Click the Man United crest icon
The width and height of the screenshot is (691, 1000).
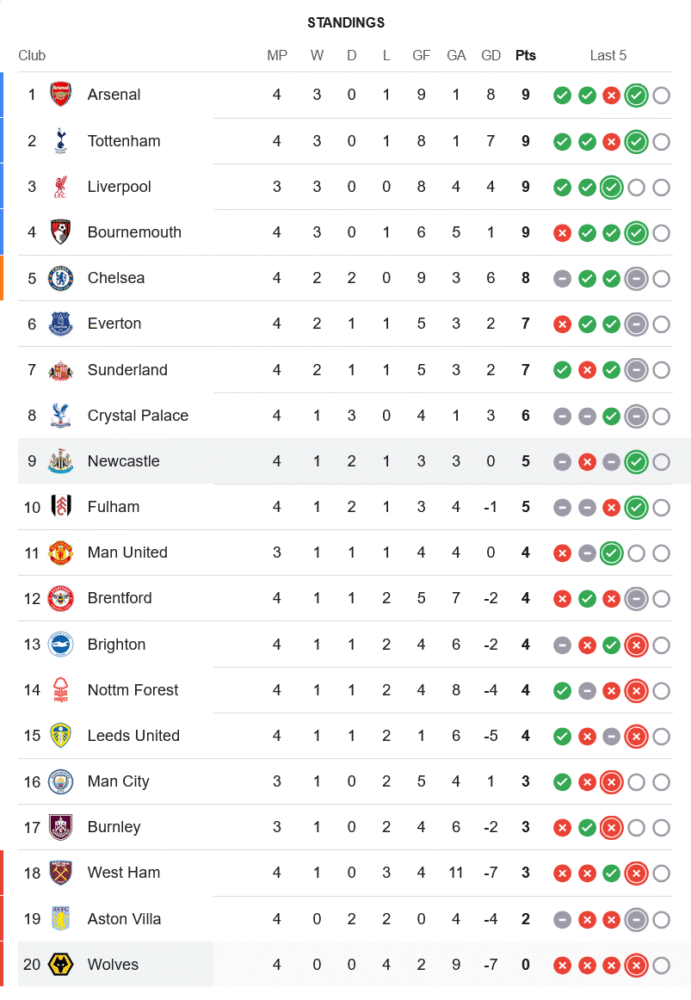point(61,552)
